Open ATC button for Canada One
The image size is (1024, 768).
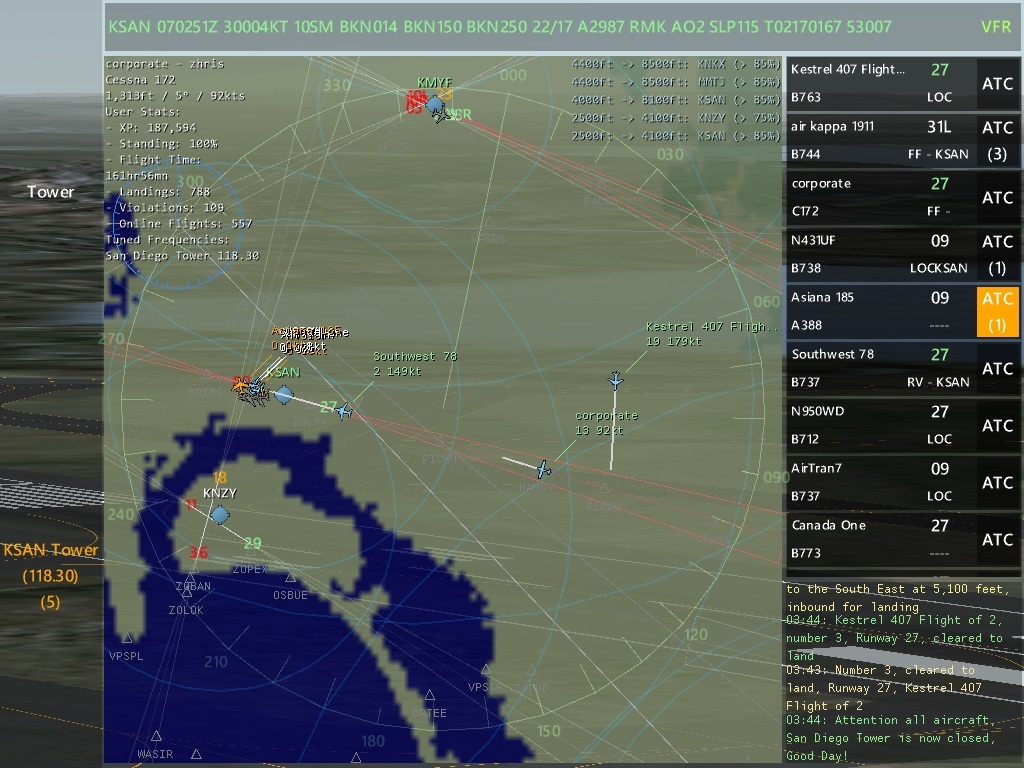(997, 539)
